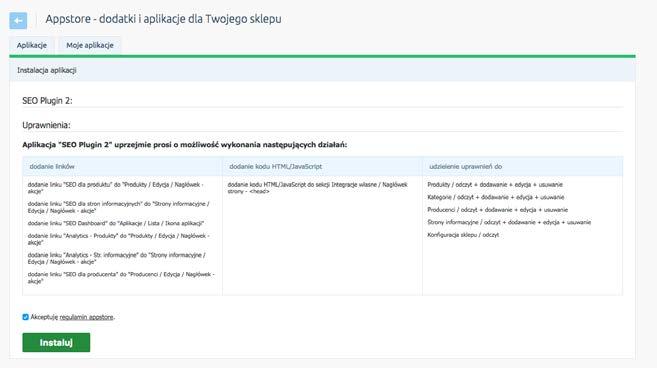Click the Produkty permissions line

click(x=495, y=184)
